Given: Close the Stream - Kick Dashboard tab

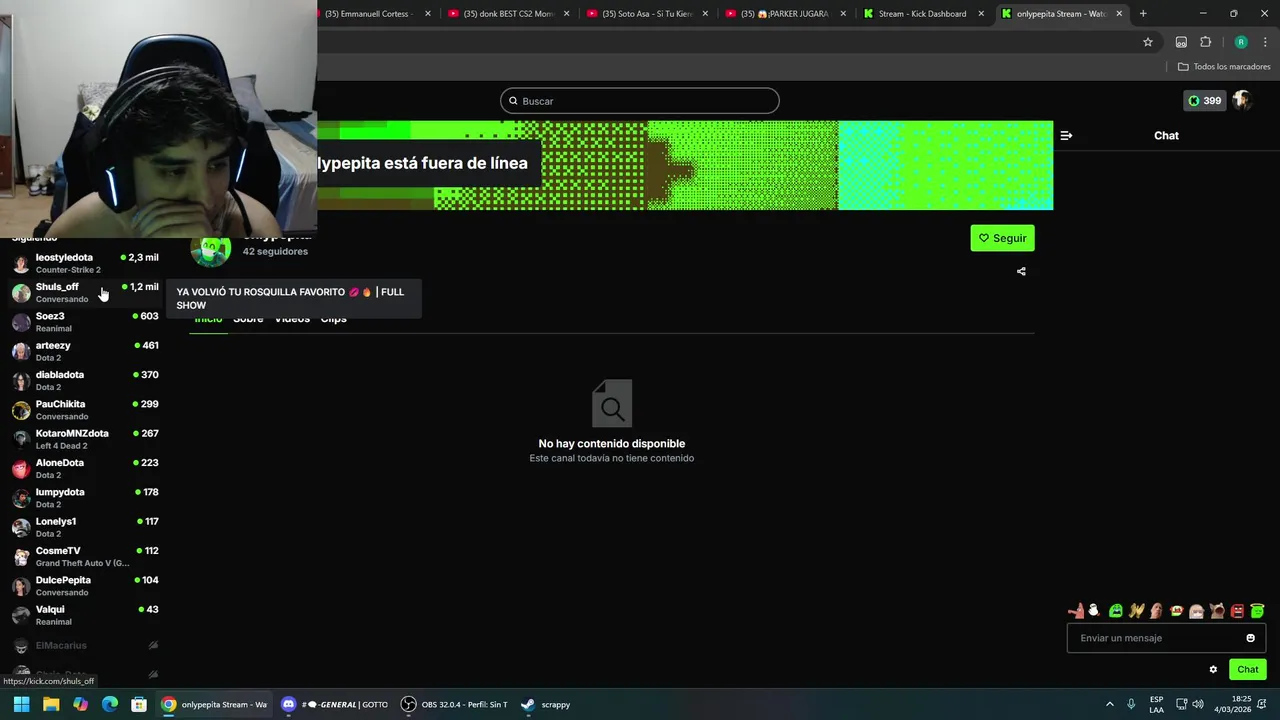Looking at the screenshot, I should coord(981,14).
